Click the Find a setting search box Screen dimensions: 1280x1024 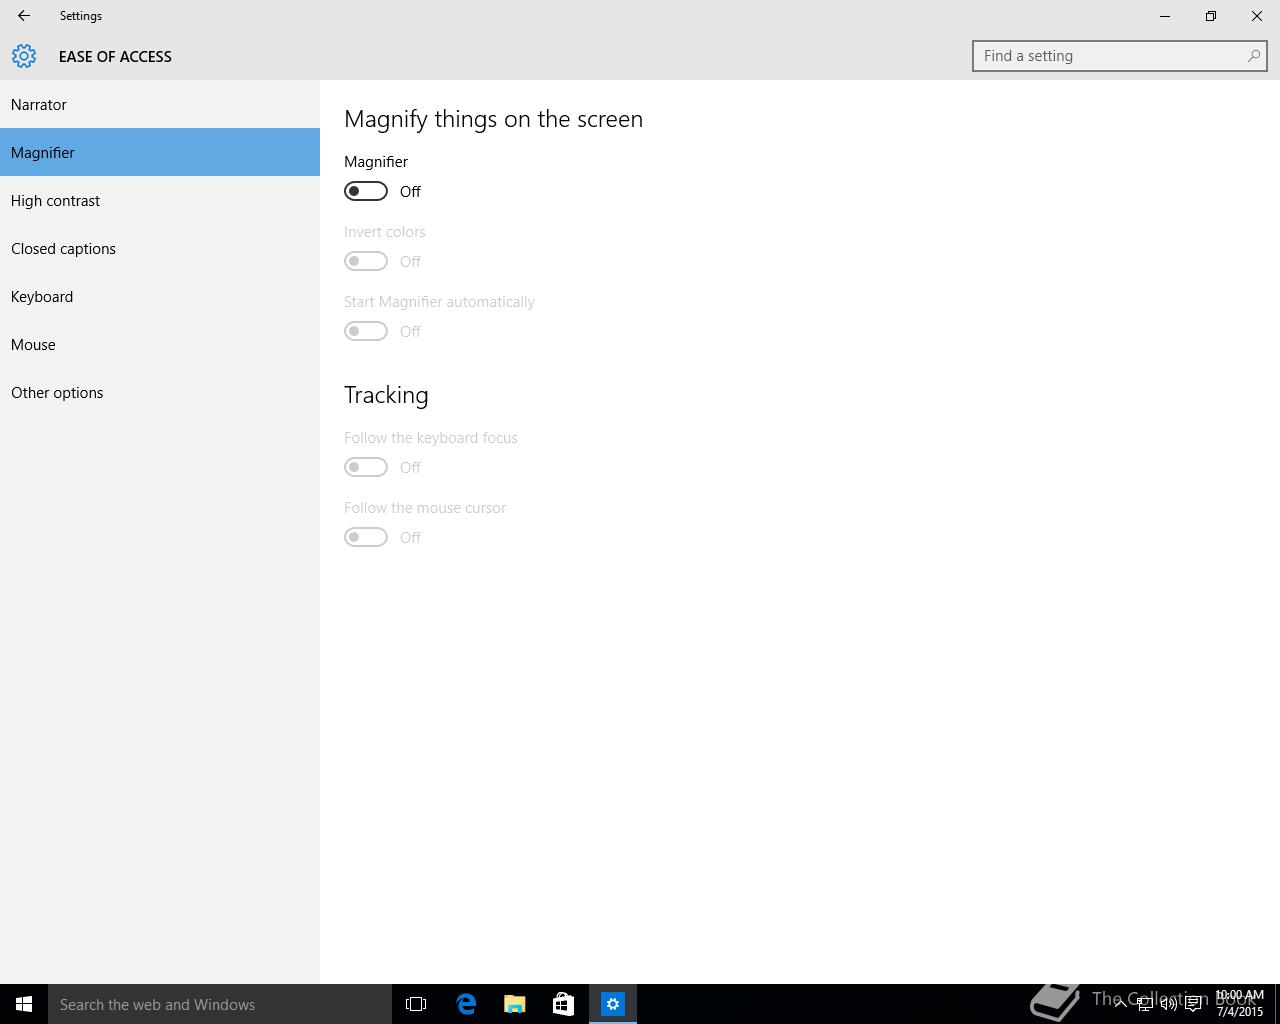1119,56
